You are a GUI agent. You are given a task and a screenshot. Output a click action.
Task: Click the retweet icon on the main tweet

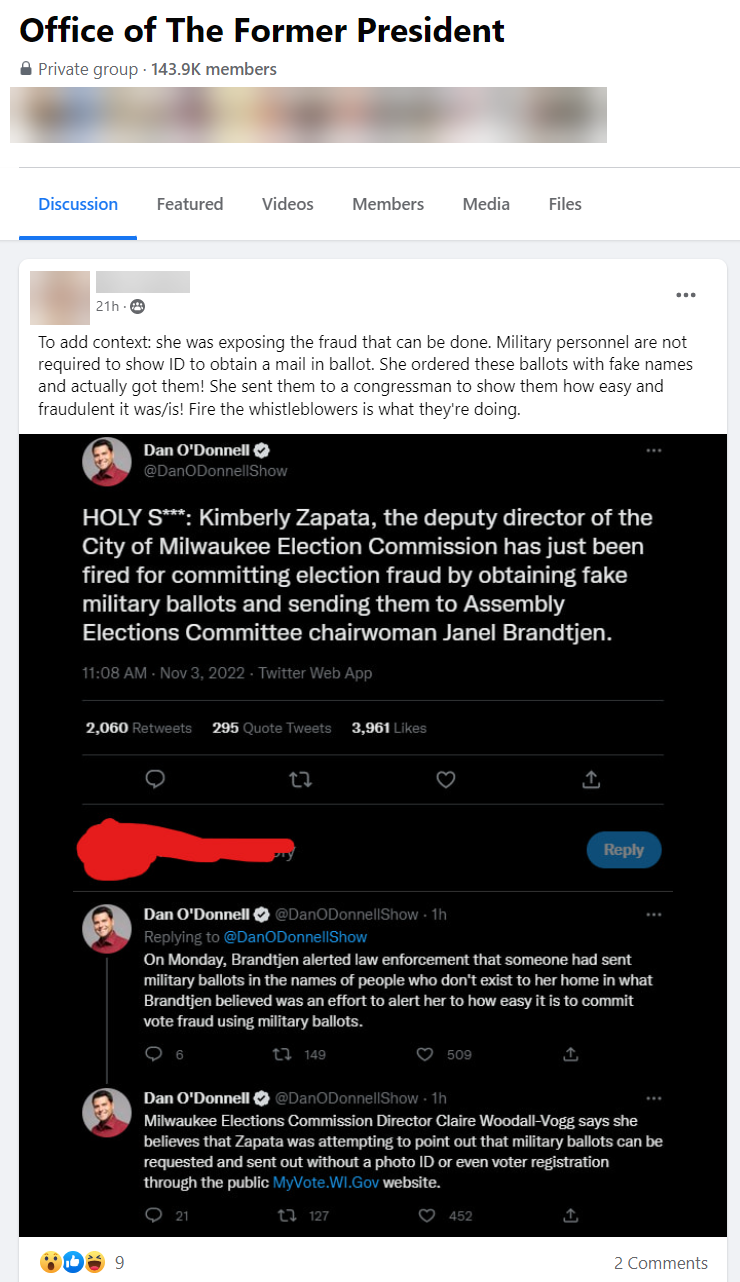[300, 779]
